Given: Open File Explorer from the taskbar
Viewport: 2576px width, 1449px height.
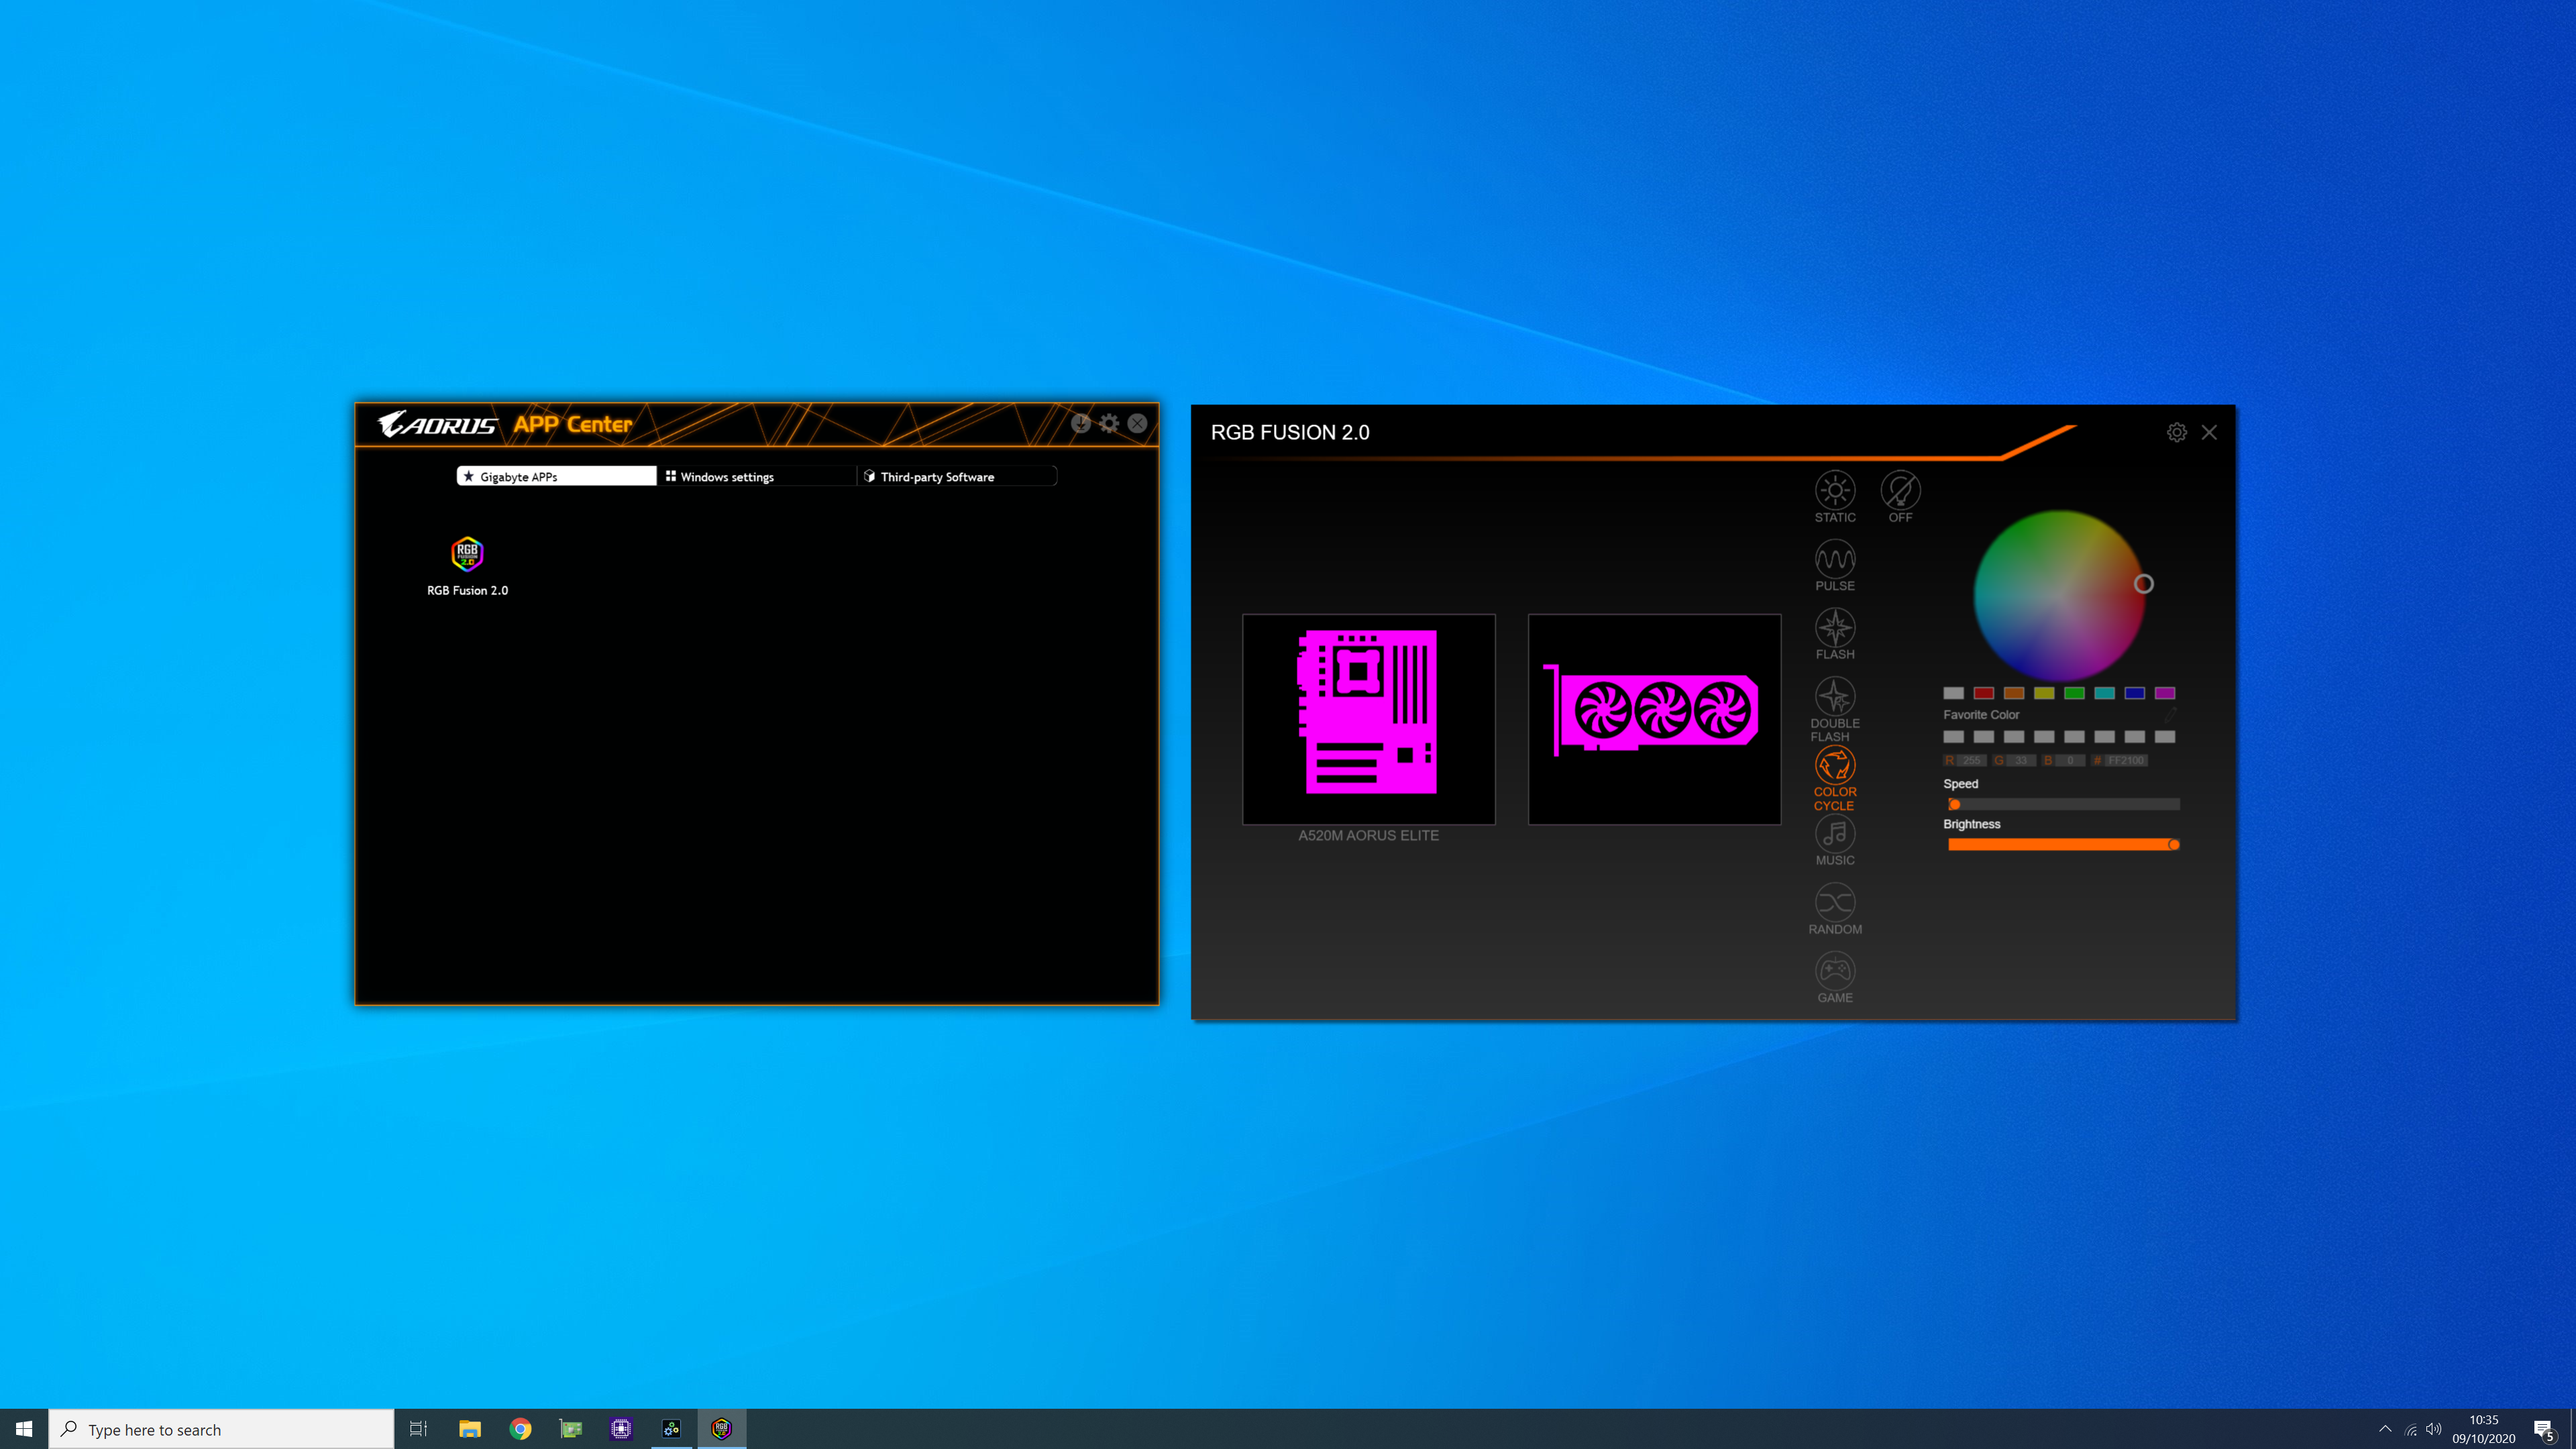Looking at the screenshot, I should (470, 1429).
